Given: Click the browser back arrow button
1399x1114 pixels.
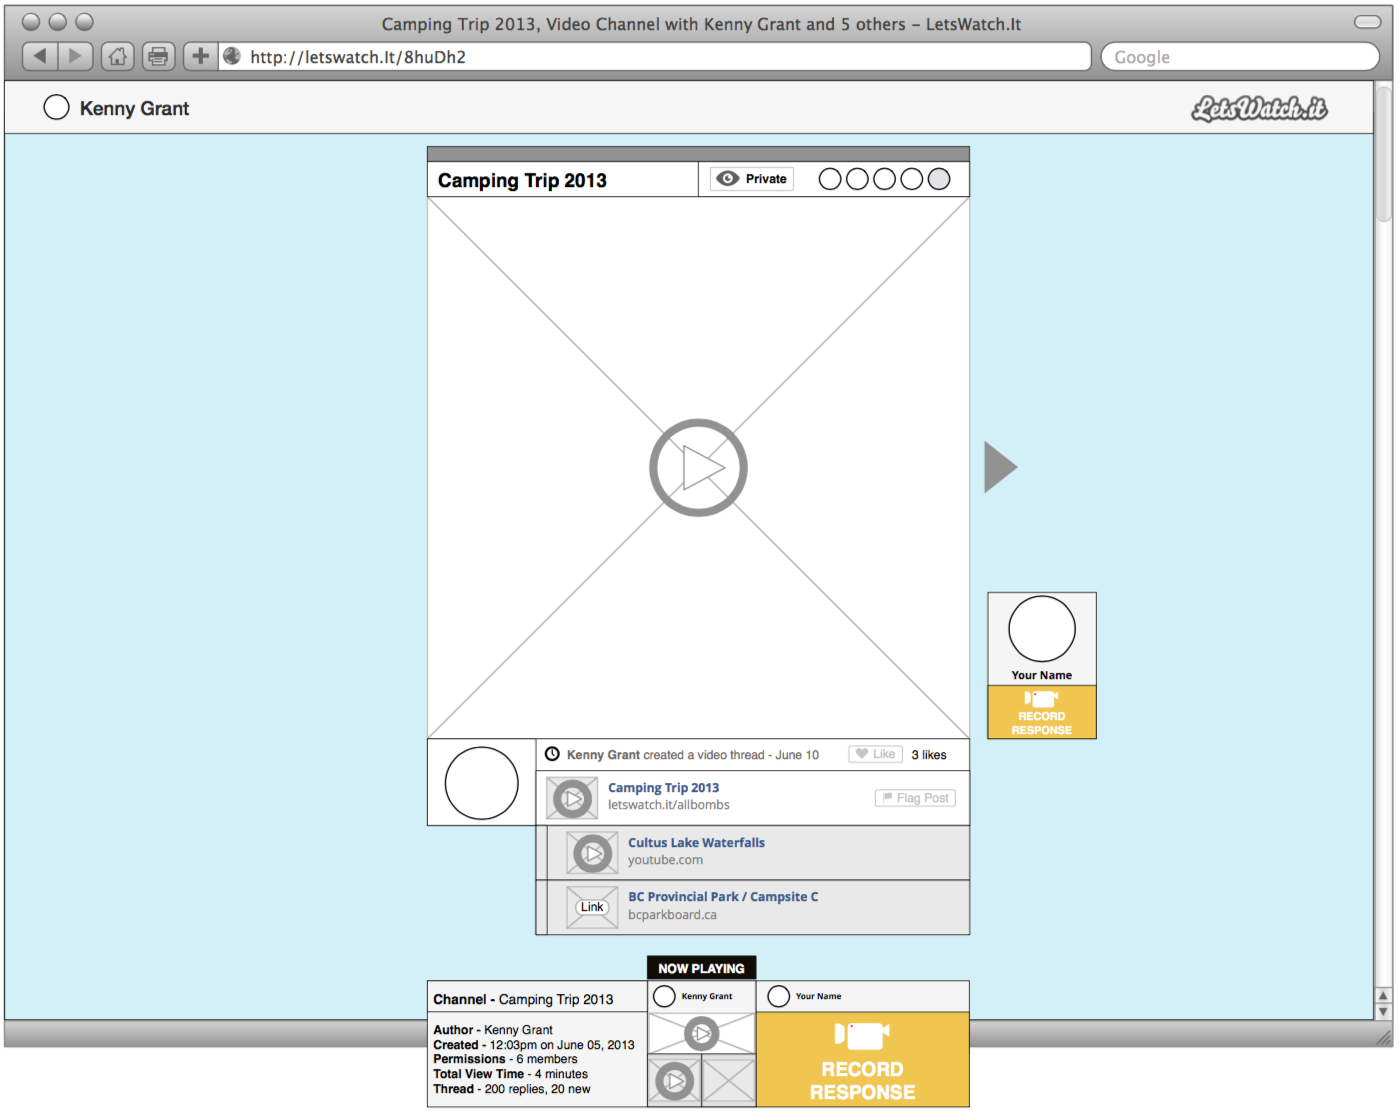Looking at the screenshot, I should pyautogui.click(x=39, y=56).
